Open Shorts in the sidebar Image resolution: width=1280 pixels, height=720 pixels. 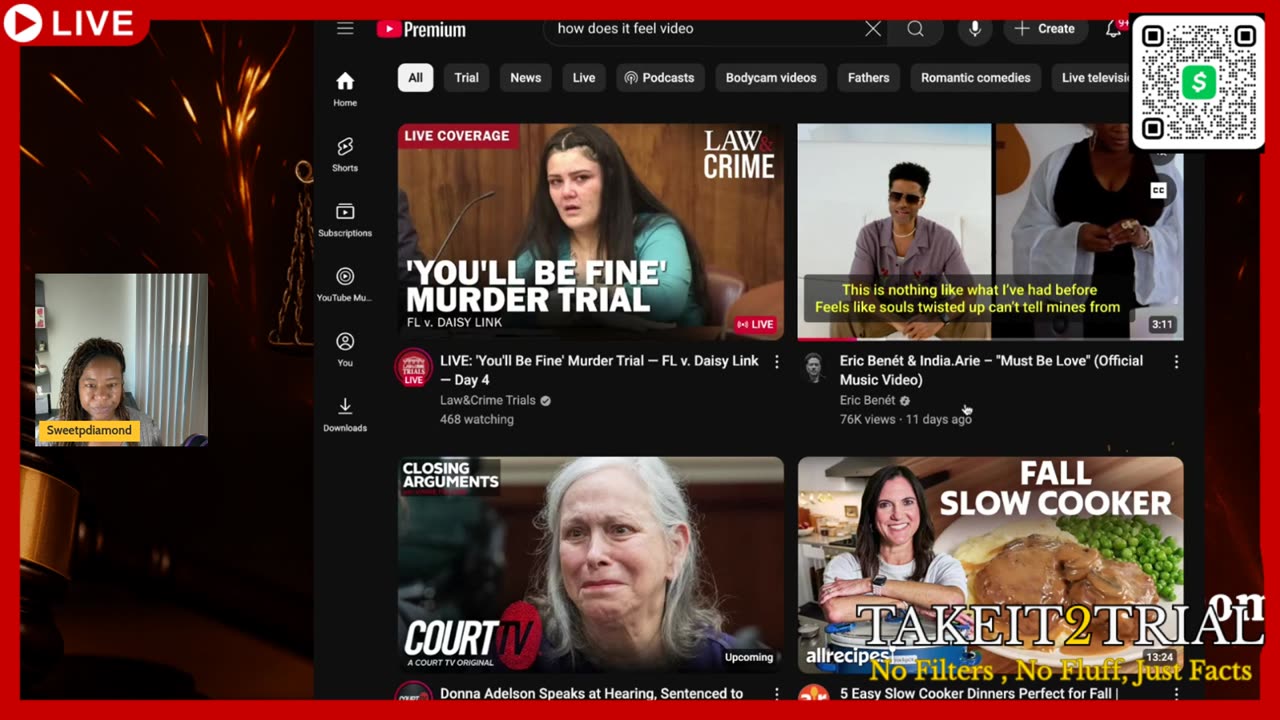coord(345,154)
